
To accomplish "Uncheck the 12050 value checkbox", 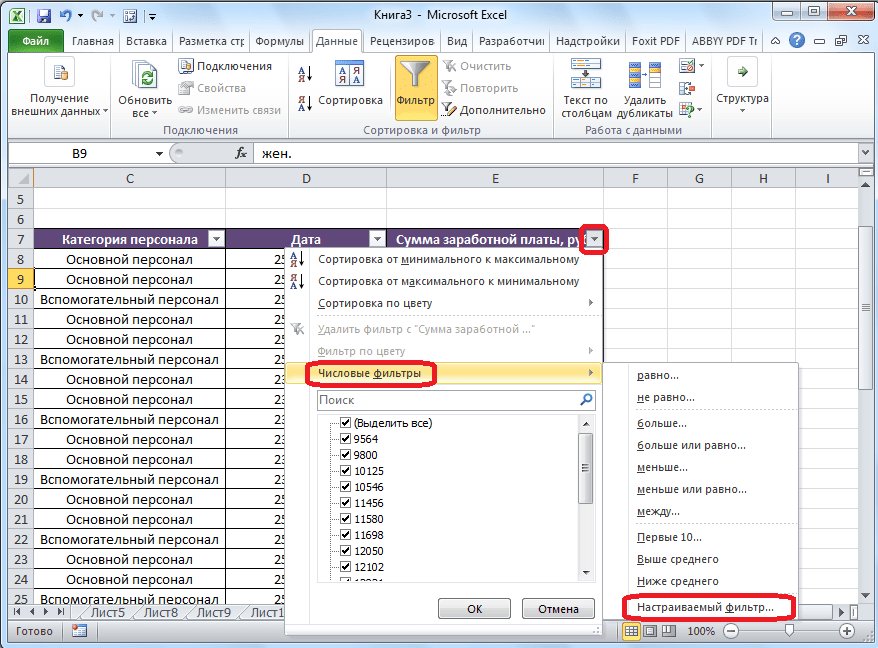I will (x=345, y=551).
